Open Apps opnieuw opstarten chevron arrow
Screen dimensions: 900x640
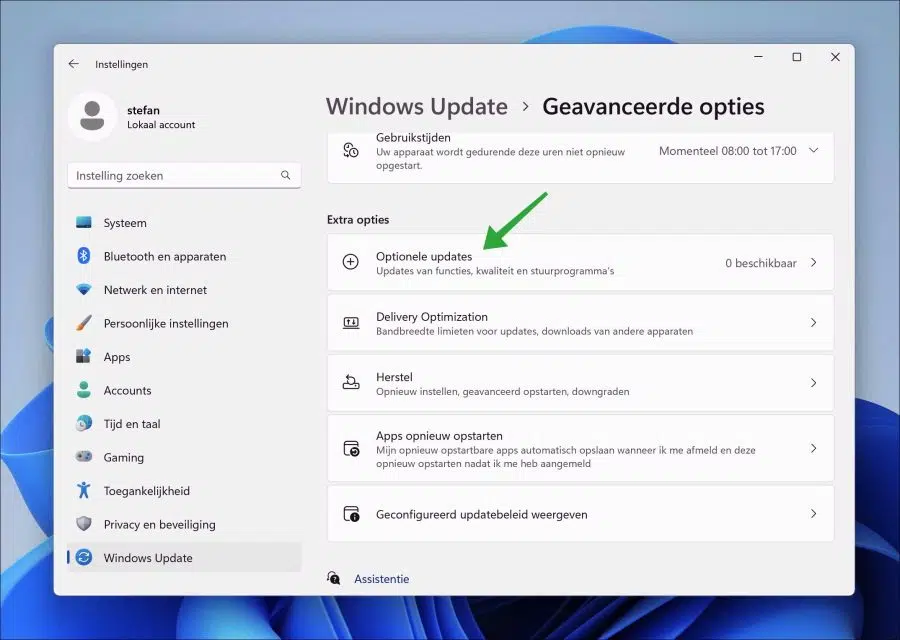[813, 448]
